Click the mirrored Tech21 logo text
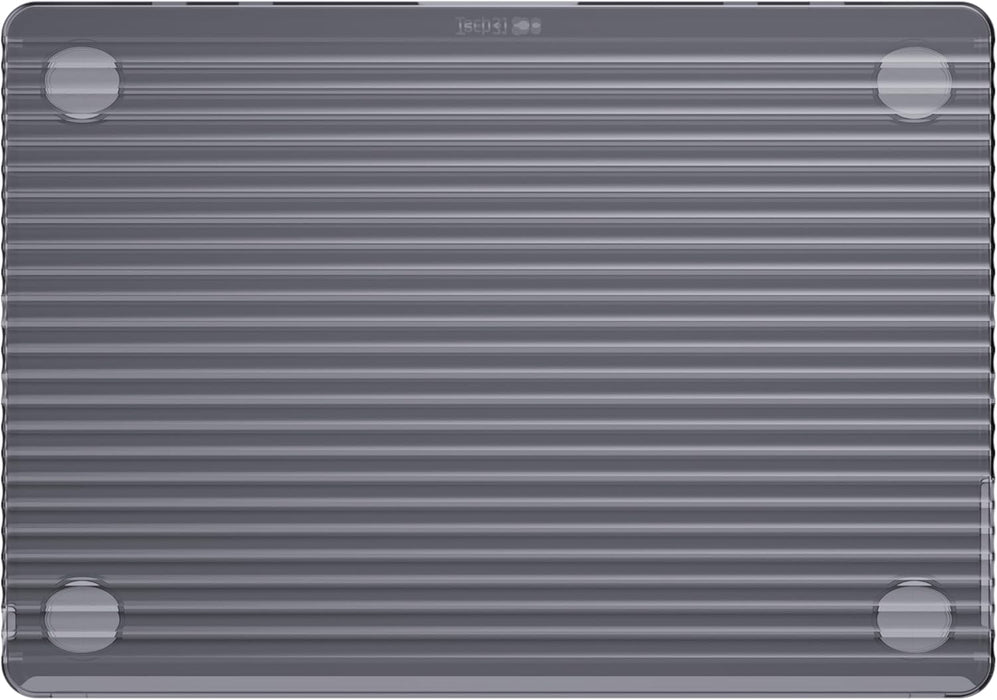 pos(483,26)
